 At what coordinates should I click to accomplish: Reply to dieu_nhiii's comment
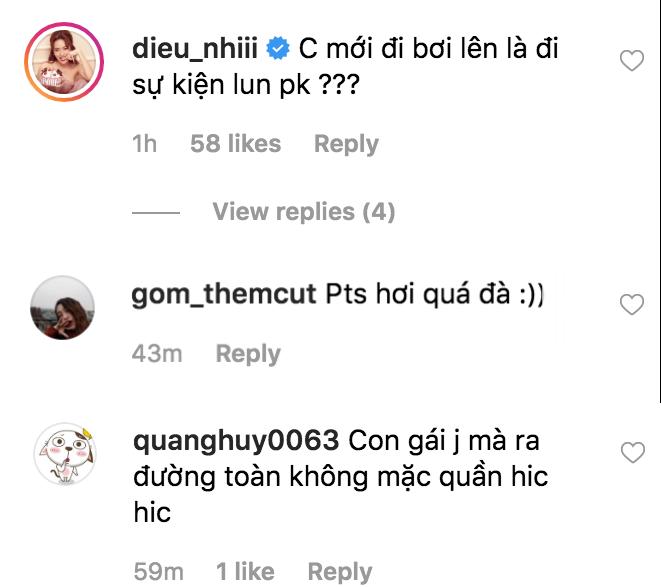pyautogui.click(x=346, y=144)
